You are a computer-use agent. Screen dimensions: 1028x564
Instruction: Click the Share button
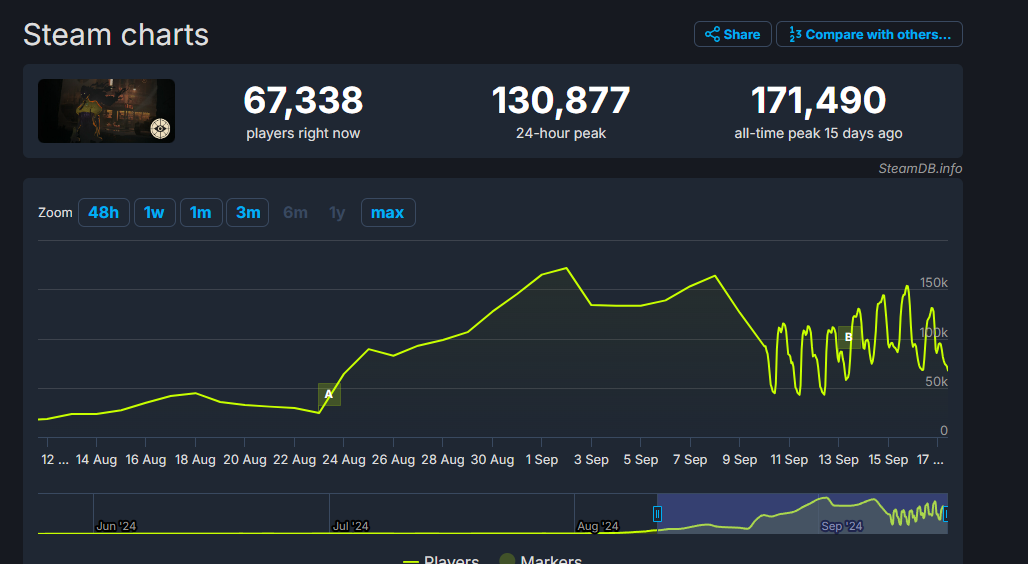[x=732, y=34]
